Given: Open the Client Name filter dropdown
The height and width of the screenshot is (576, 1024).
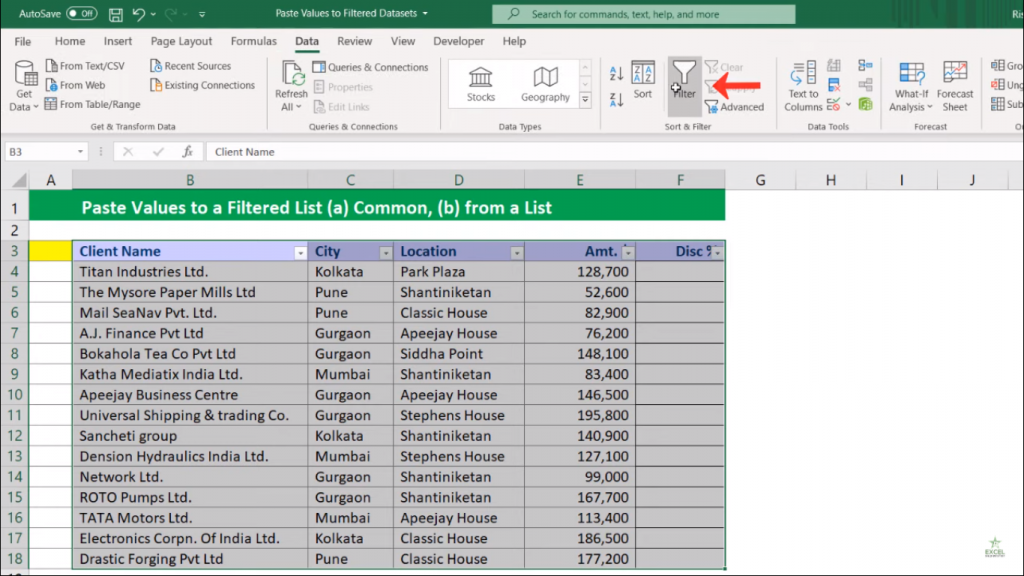Looking at the screenshot, I should pos(300,253).
